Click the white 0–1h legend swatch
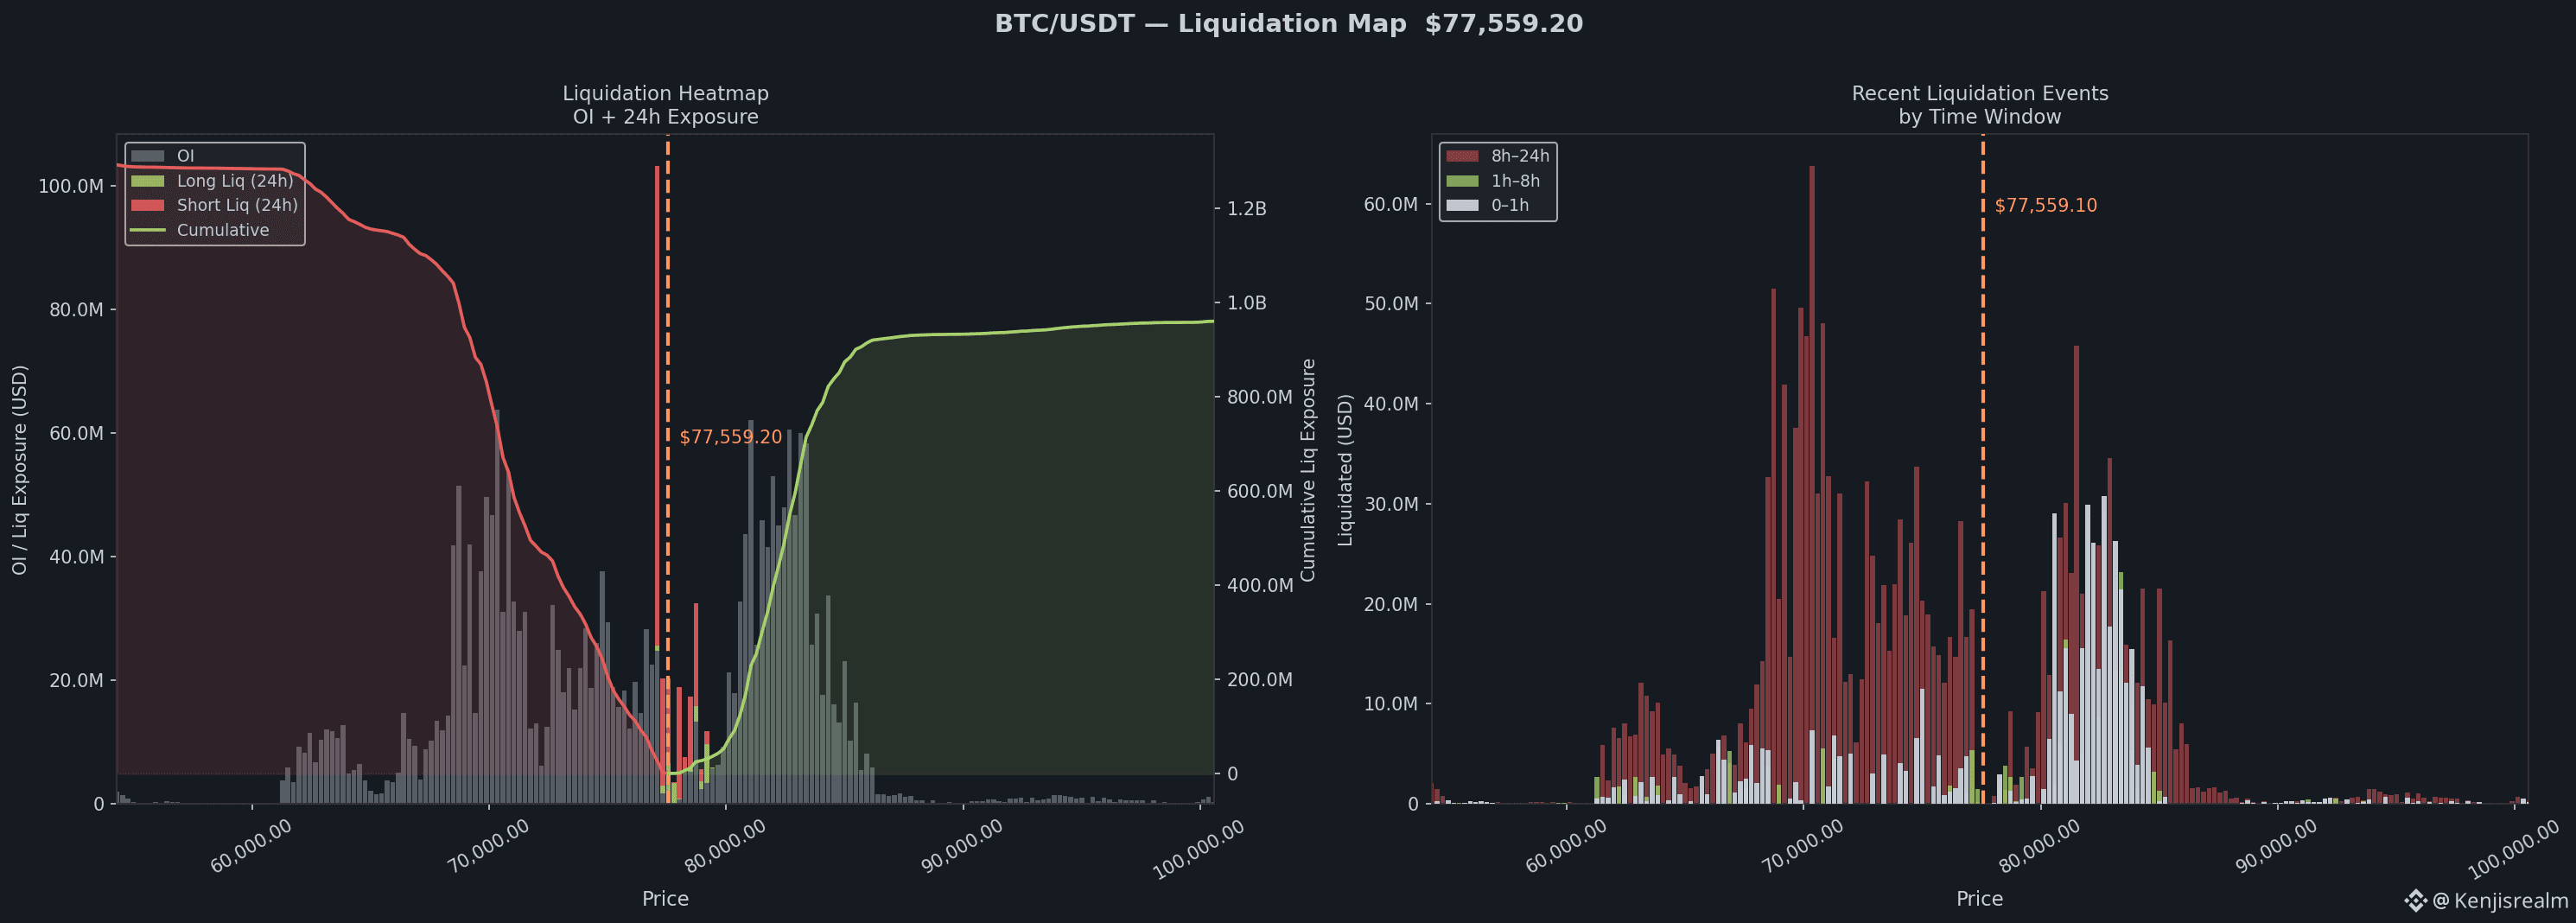Image resolution: width=2576 pixels, height=923 pixels. tap(1462, 205)
